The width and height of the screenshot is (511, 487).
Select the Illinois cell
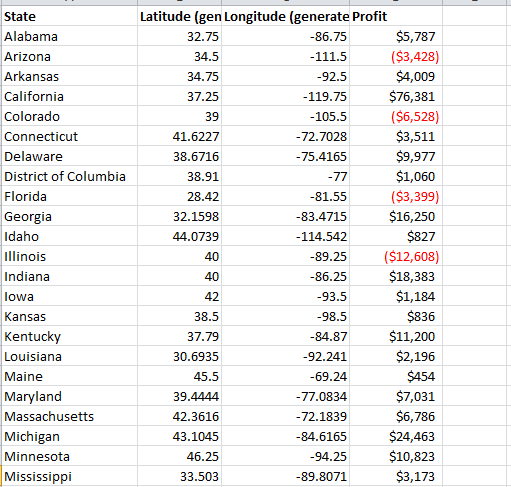pos(69,256)
